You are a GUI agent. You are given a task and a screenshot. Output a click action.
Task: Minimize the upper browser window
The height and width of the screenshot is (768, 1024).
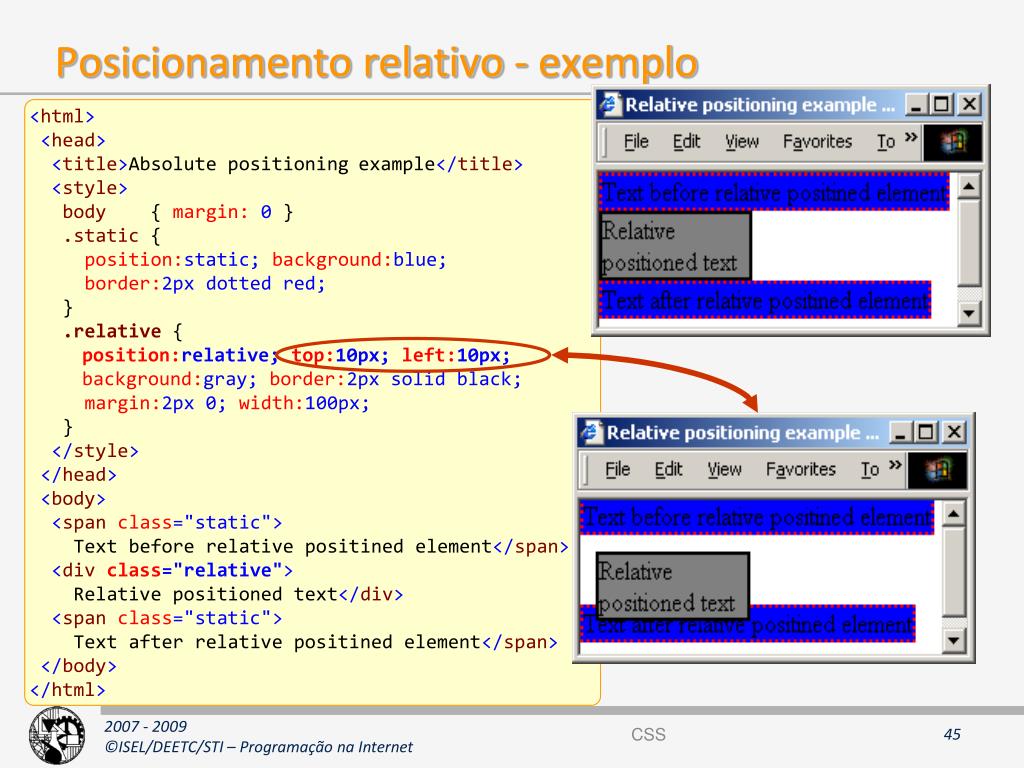(916, 104)
